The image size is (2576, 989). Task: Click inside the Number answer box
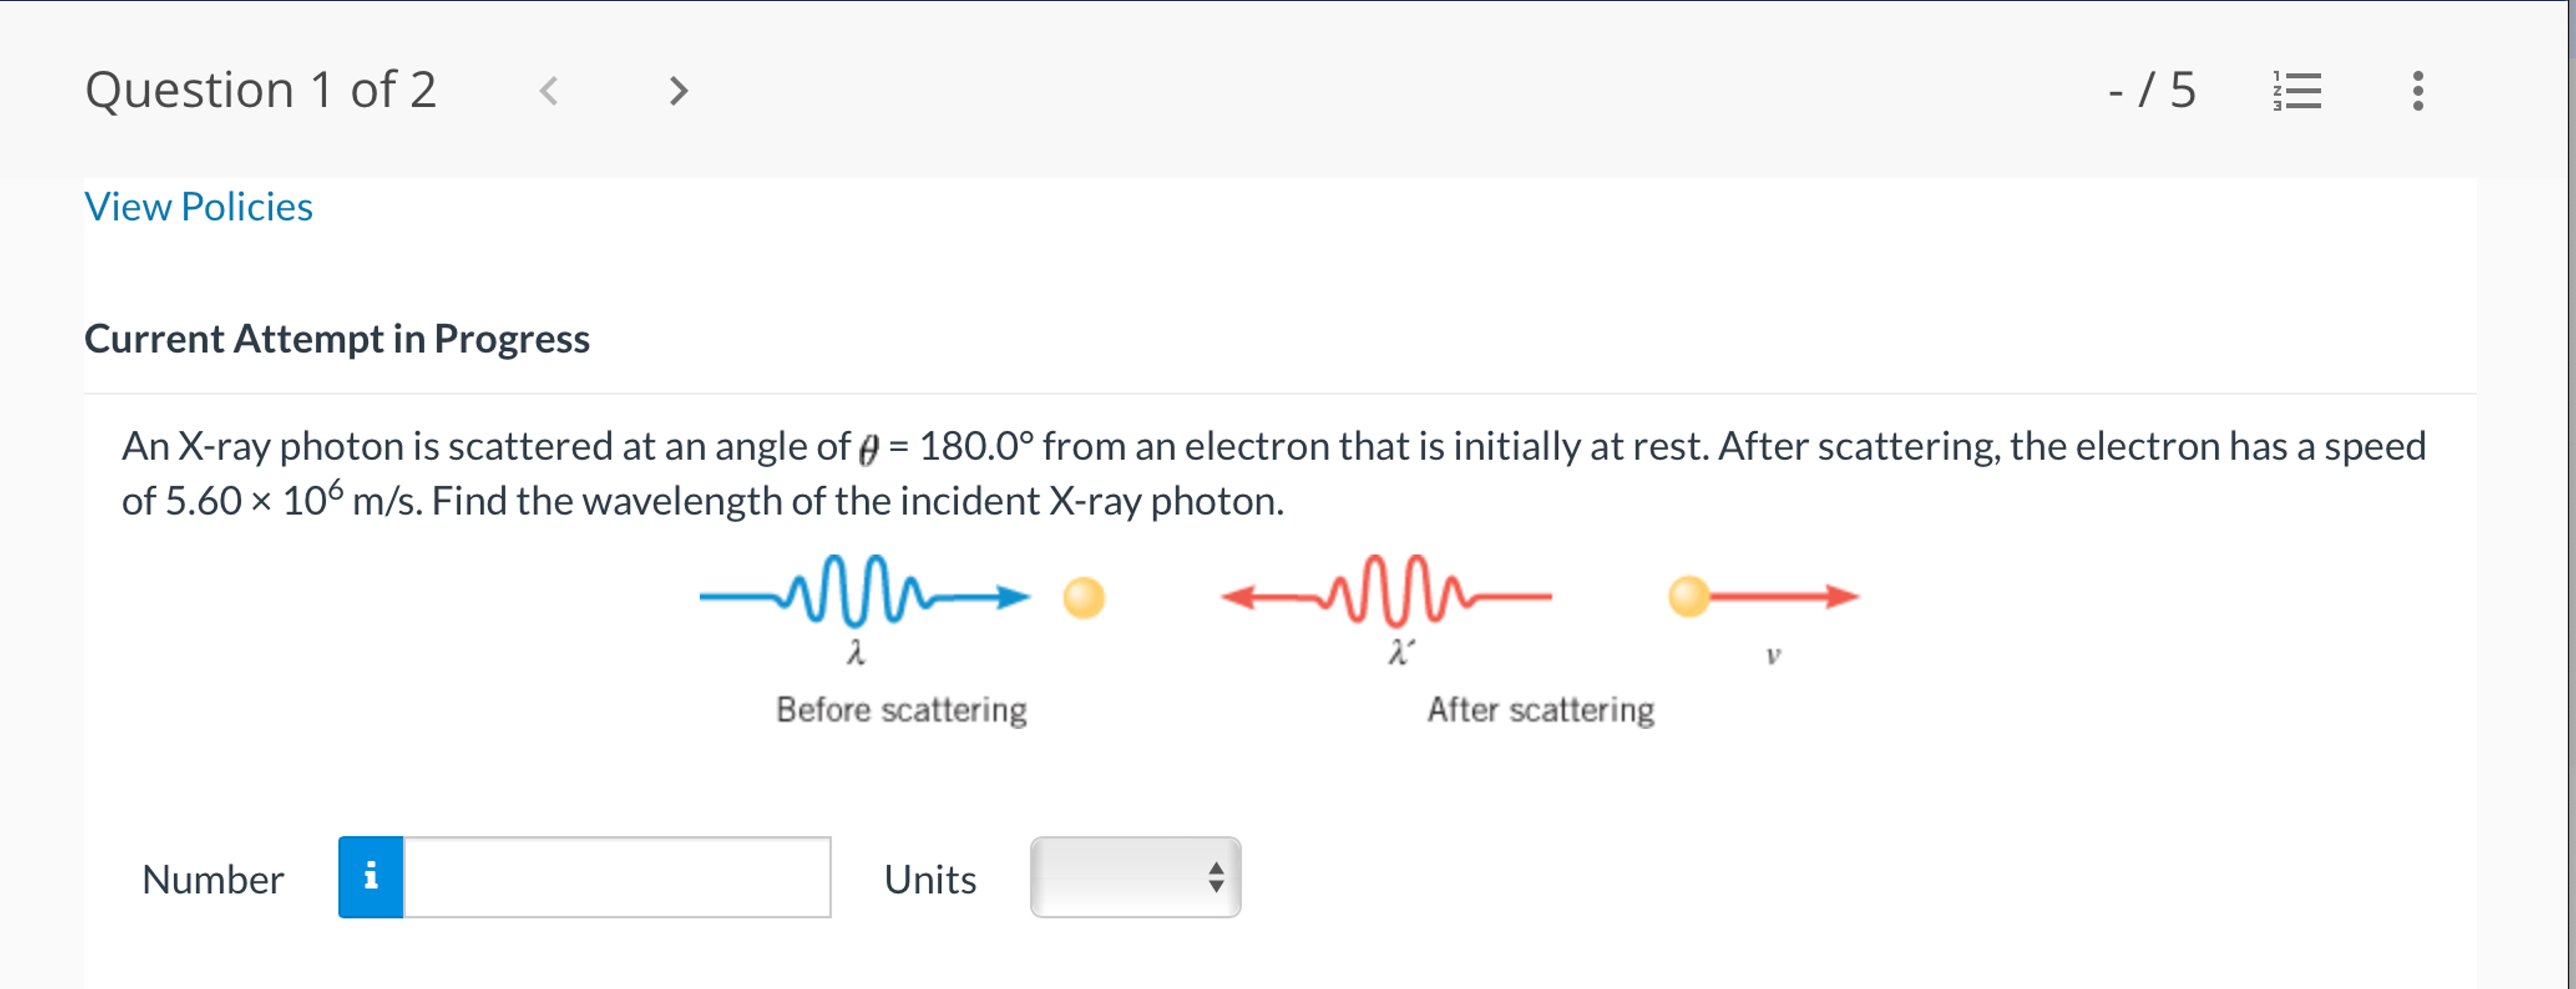pyautogui.click(x=615, y=878)
